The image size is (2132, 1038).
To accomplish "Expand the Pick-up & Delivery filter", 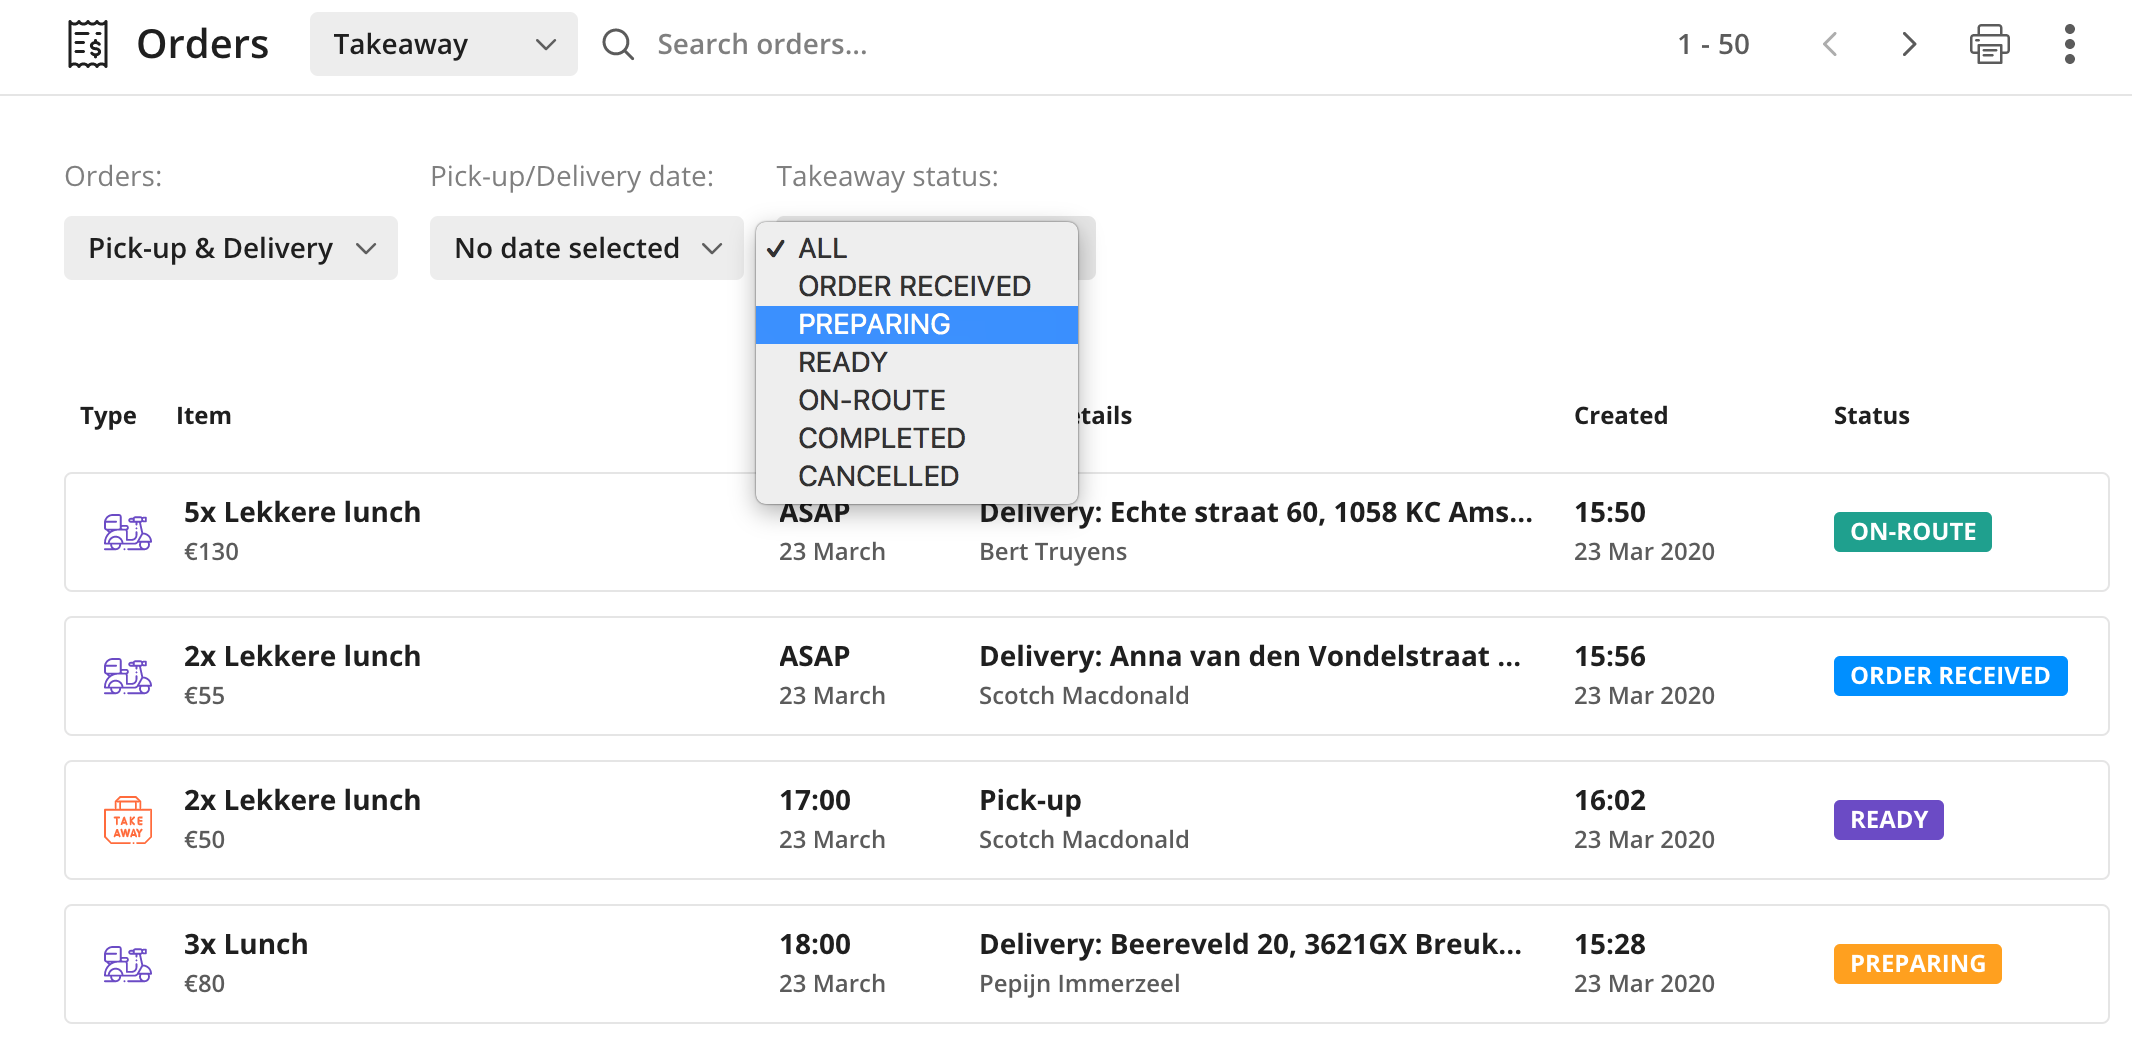I will [231, 248].
